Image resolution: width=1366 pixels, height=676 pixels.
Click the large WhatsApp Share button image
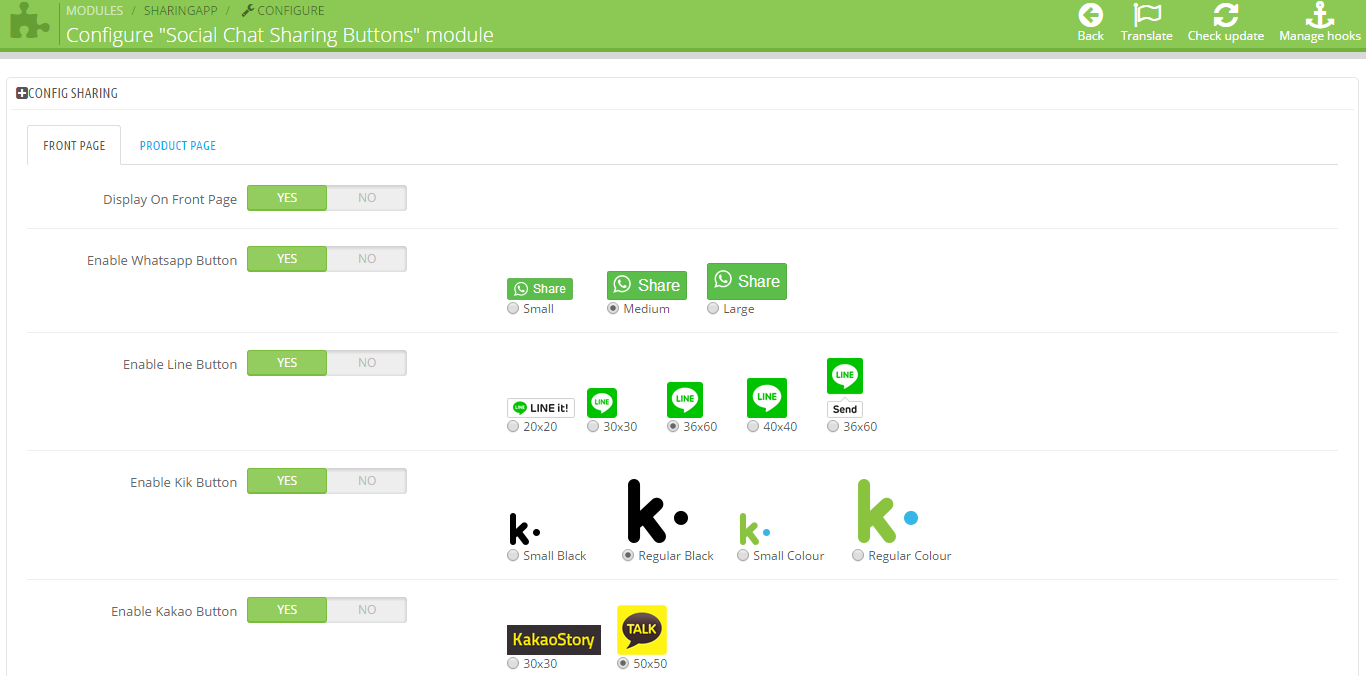tap(747, 281)
